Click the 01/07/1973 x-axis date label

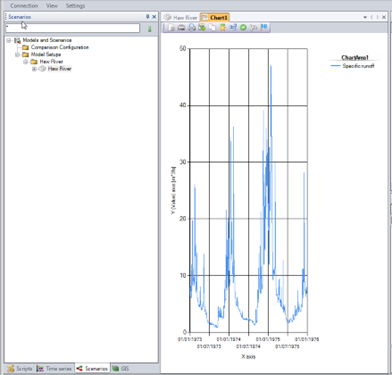click(209, 347)
